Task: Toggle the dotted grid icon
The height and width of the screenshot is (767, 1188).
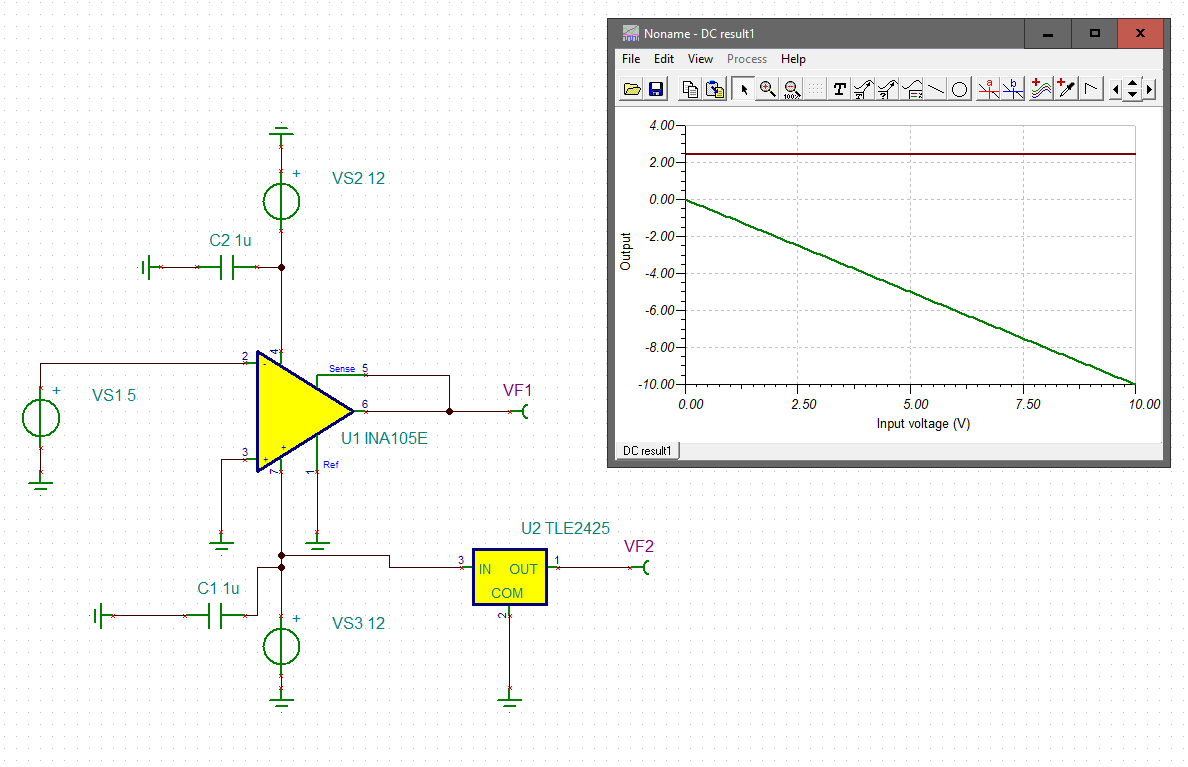Action: click(815, 89)
